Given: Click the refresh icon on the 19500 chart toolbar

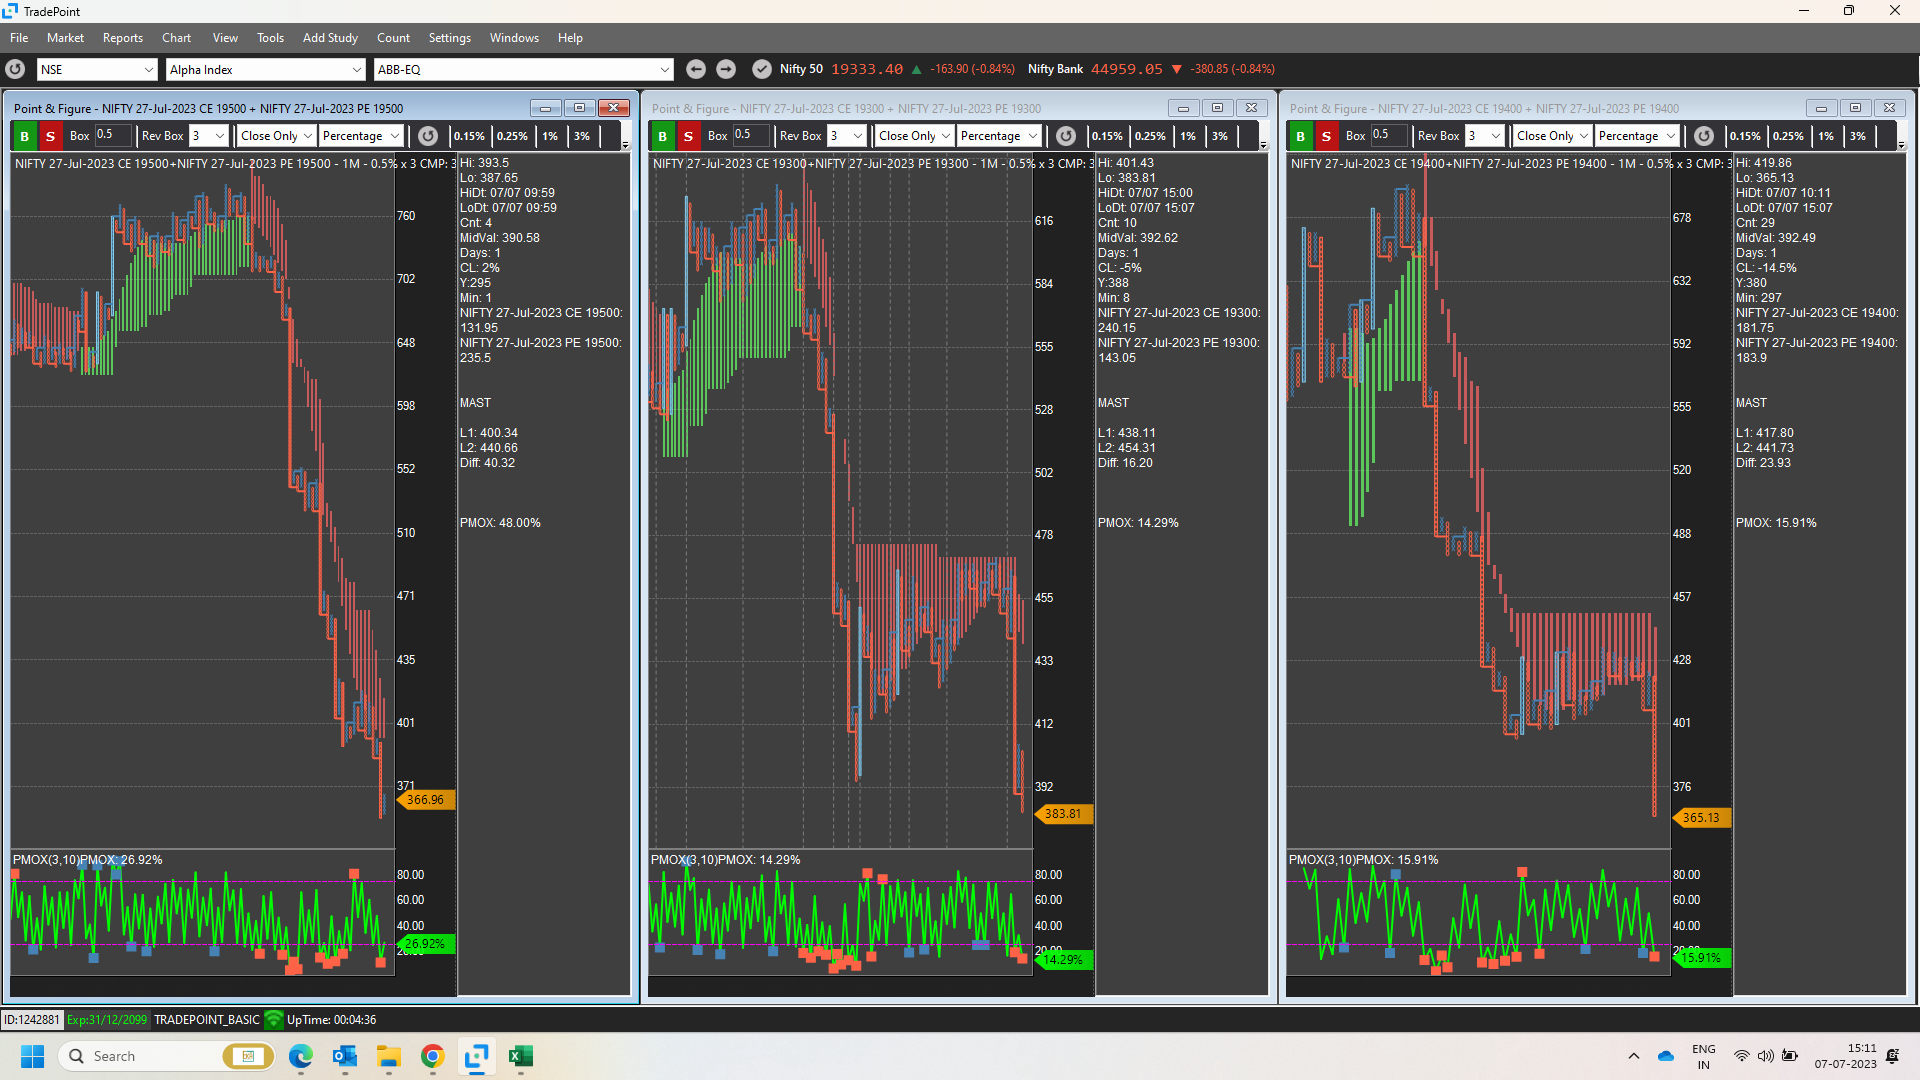Looking at the screenshot, I should click(428, 135).
